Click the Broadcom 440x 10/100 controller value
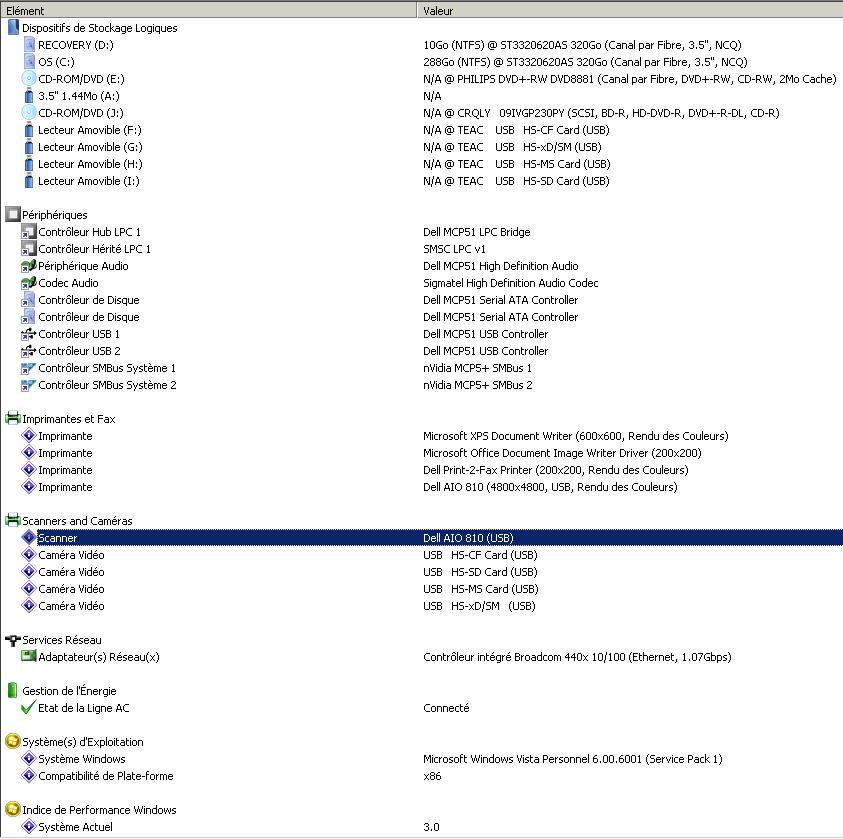 [x=577, y=657]
